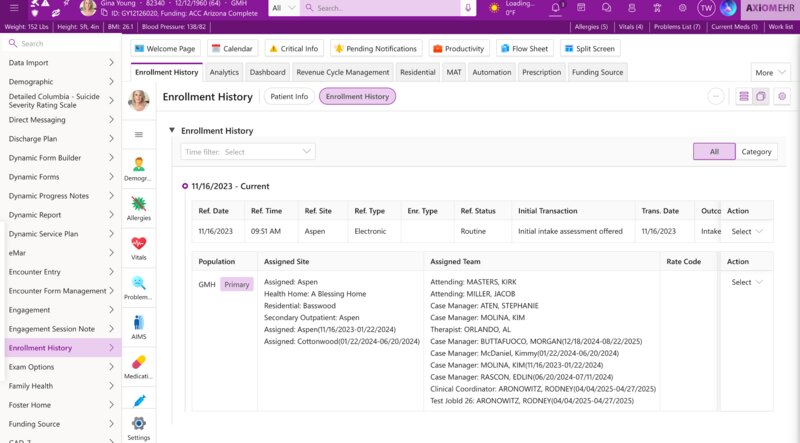Open page settings gear near view icons

click(782, 96)
